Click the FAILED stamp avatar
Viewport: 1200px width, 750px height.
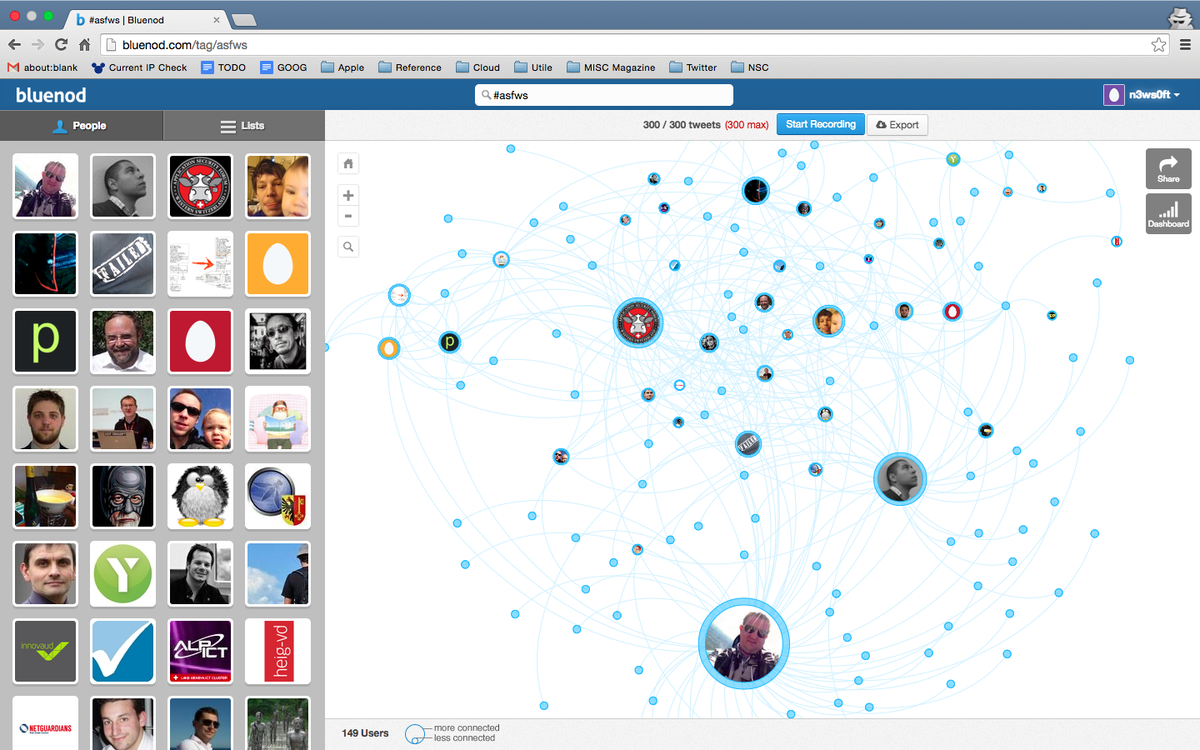(x=123, y=263)
